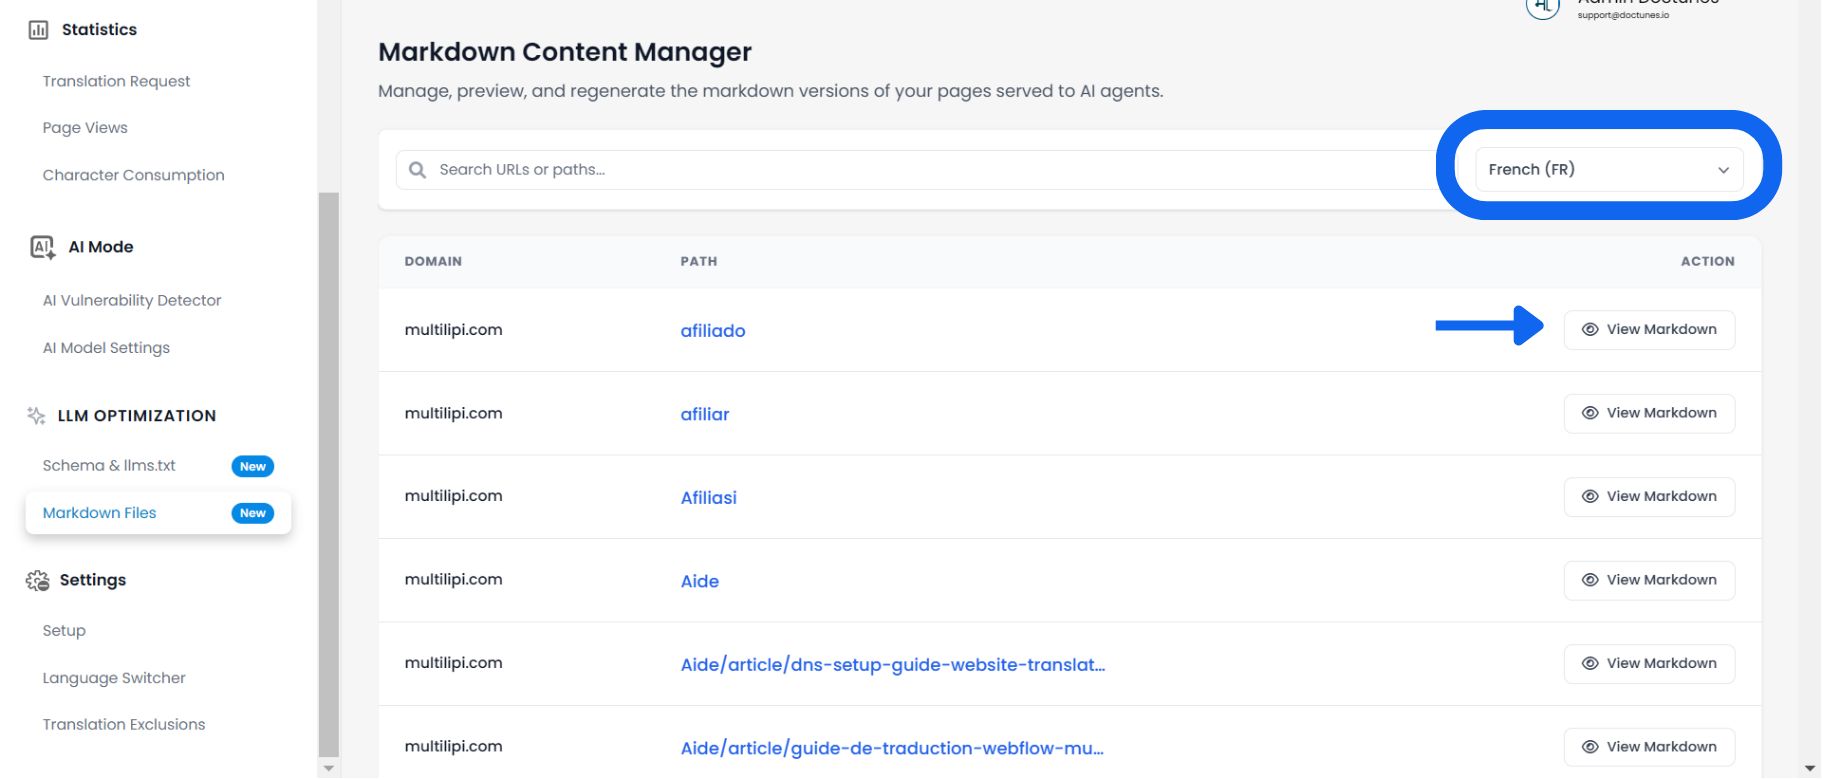Screen dimensions: 1822x779
Task: Go to Character Consumption page
Action: pyautogui.click(x=133, y=175)
